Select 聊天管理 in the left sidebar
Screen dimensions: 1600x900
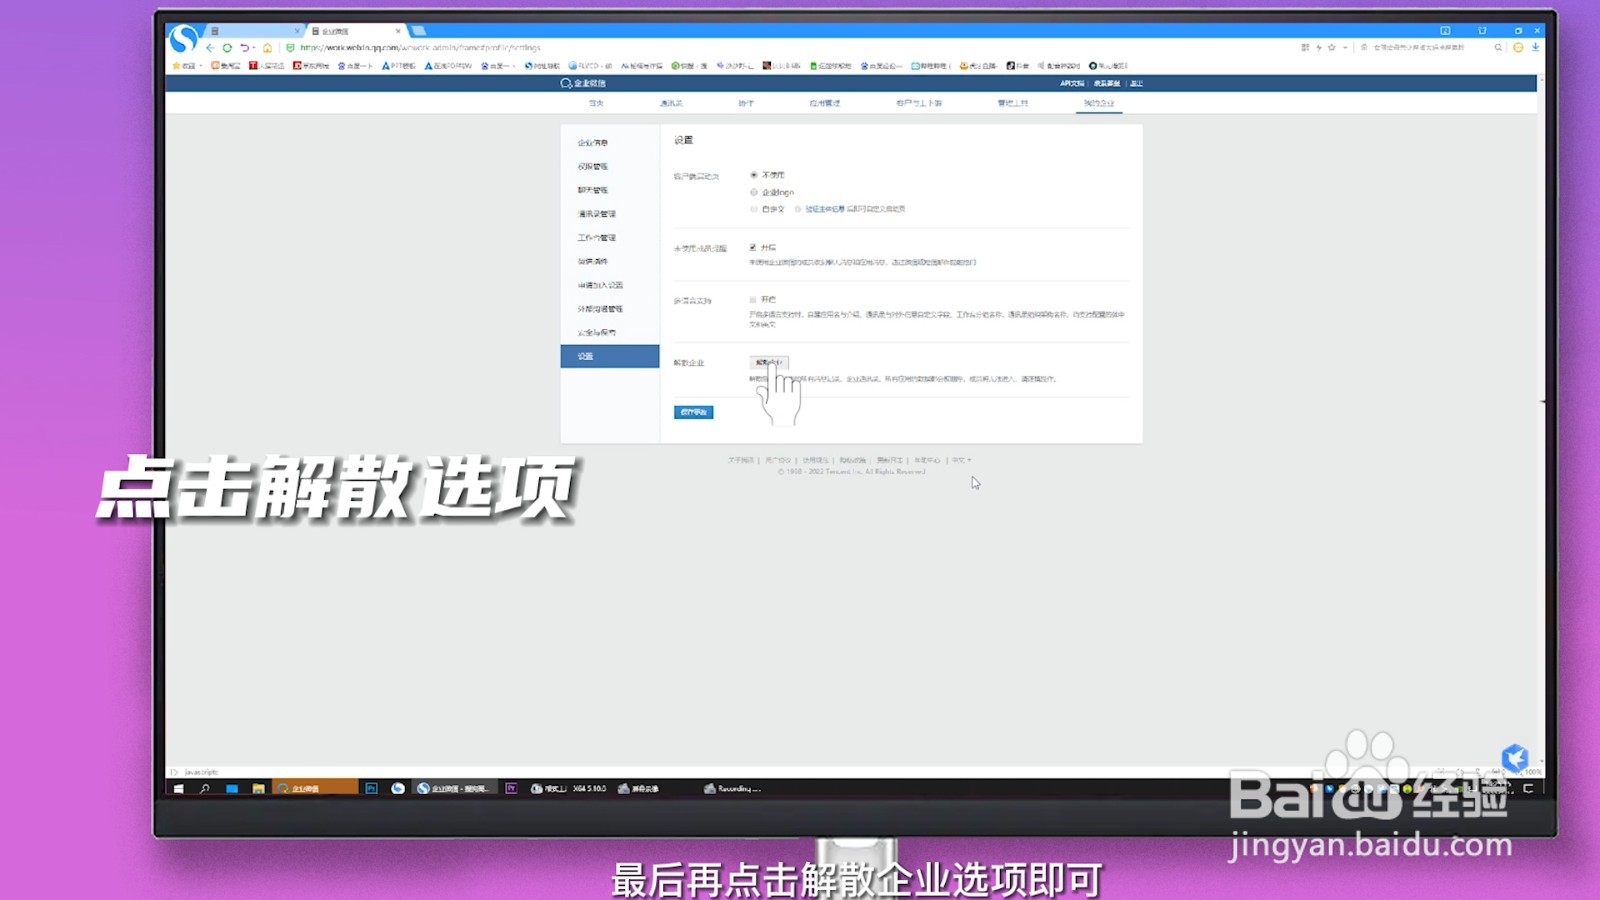593,190
